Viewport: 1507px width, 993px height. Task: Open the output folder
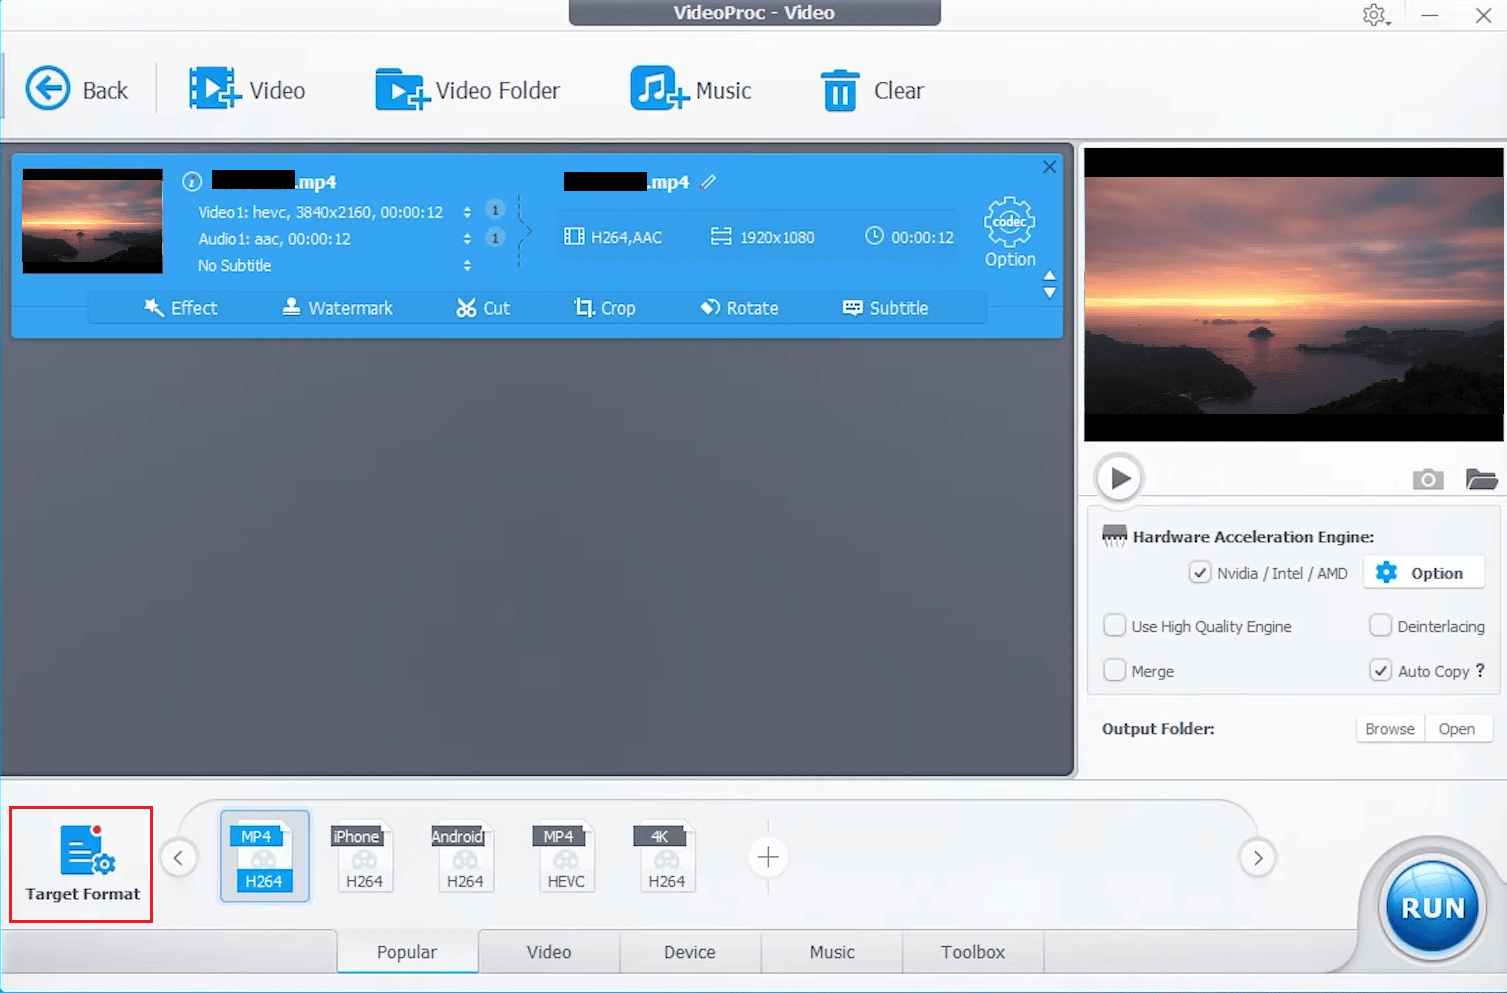1457,729
